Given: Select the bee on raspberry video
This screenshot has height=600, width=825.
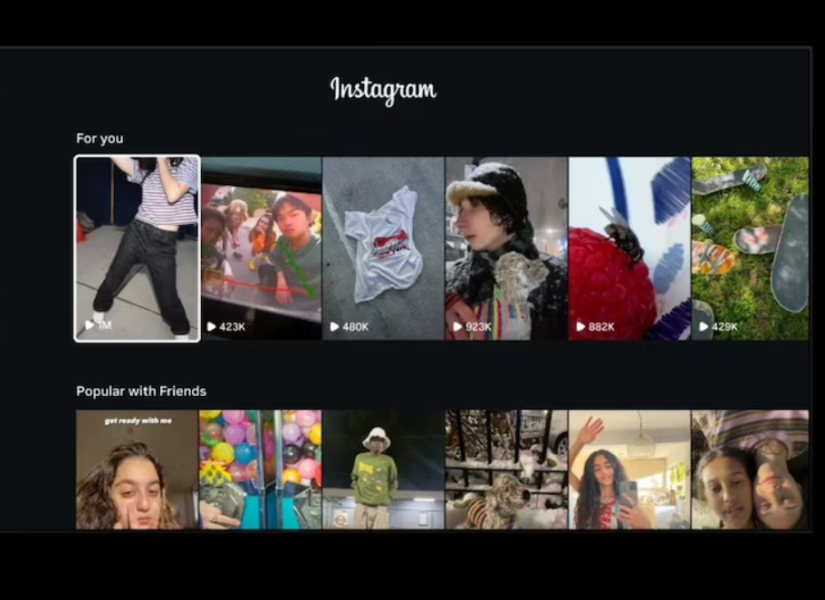Looking at the screenshot, I should tap(631, 248).
